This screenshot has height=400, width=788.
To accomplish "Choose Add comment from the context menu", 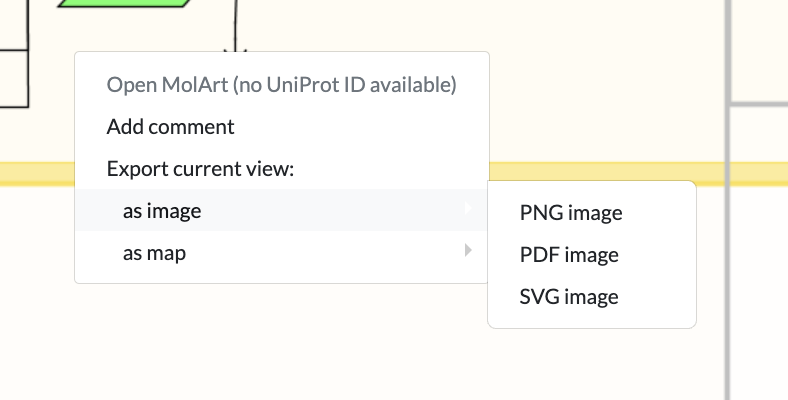I will (x=171, y=127).
